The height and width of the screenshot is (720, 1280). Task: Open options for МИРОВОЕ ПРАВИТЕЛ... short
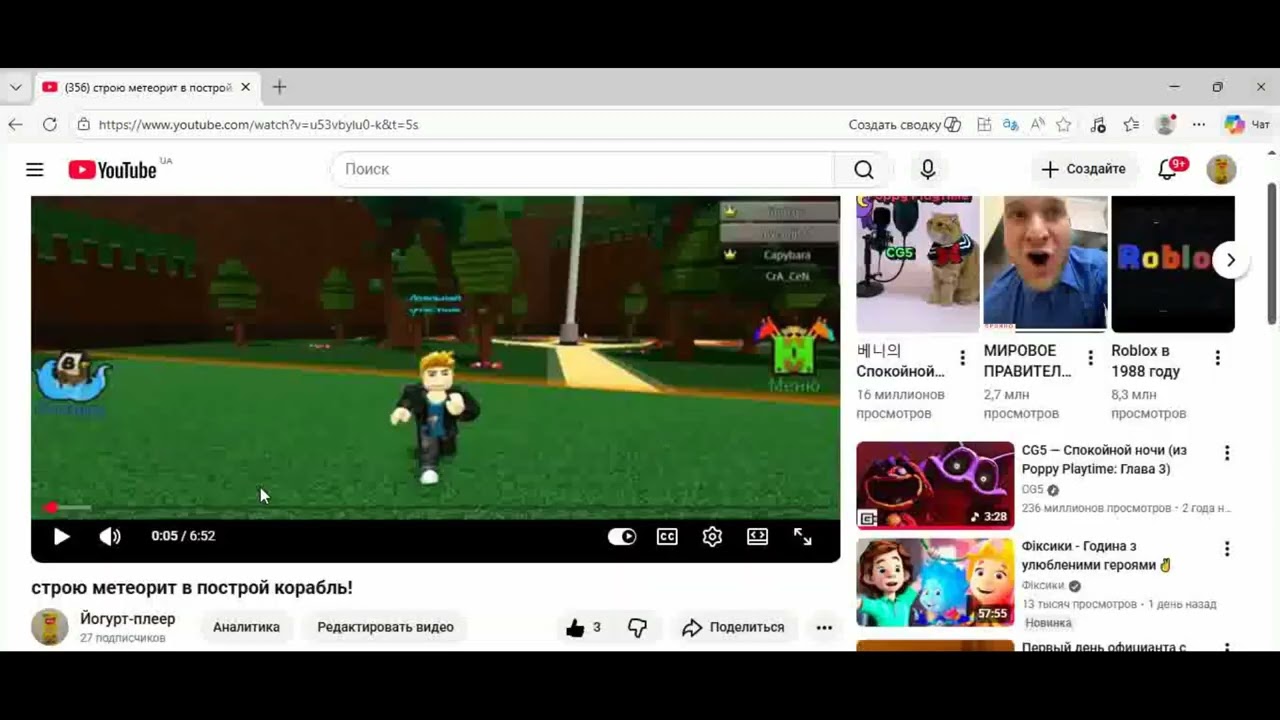coord(1090,358)
